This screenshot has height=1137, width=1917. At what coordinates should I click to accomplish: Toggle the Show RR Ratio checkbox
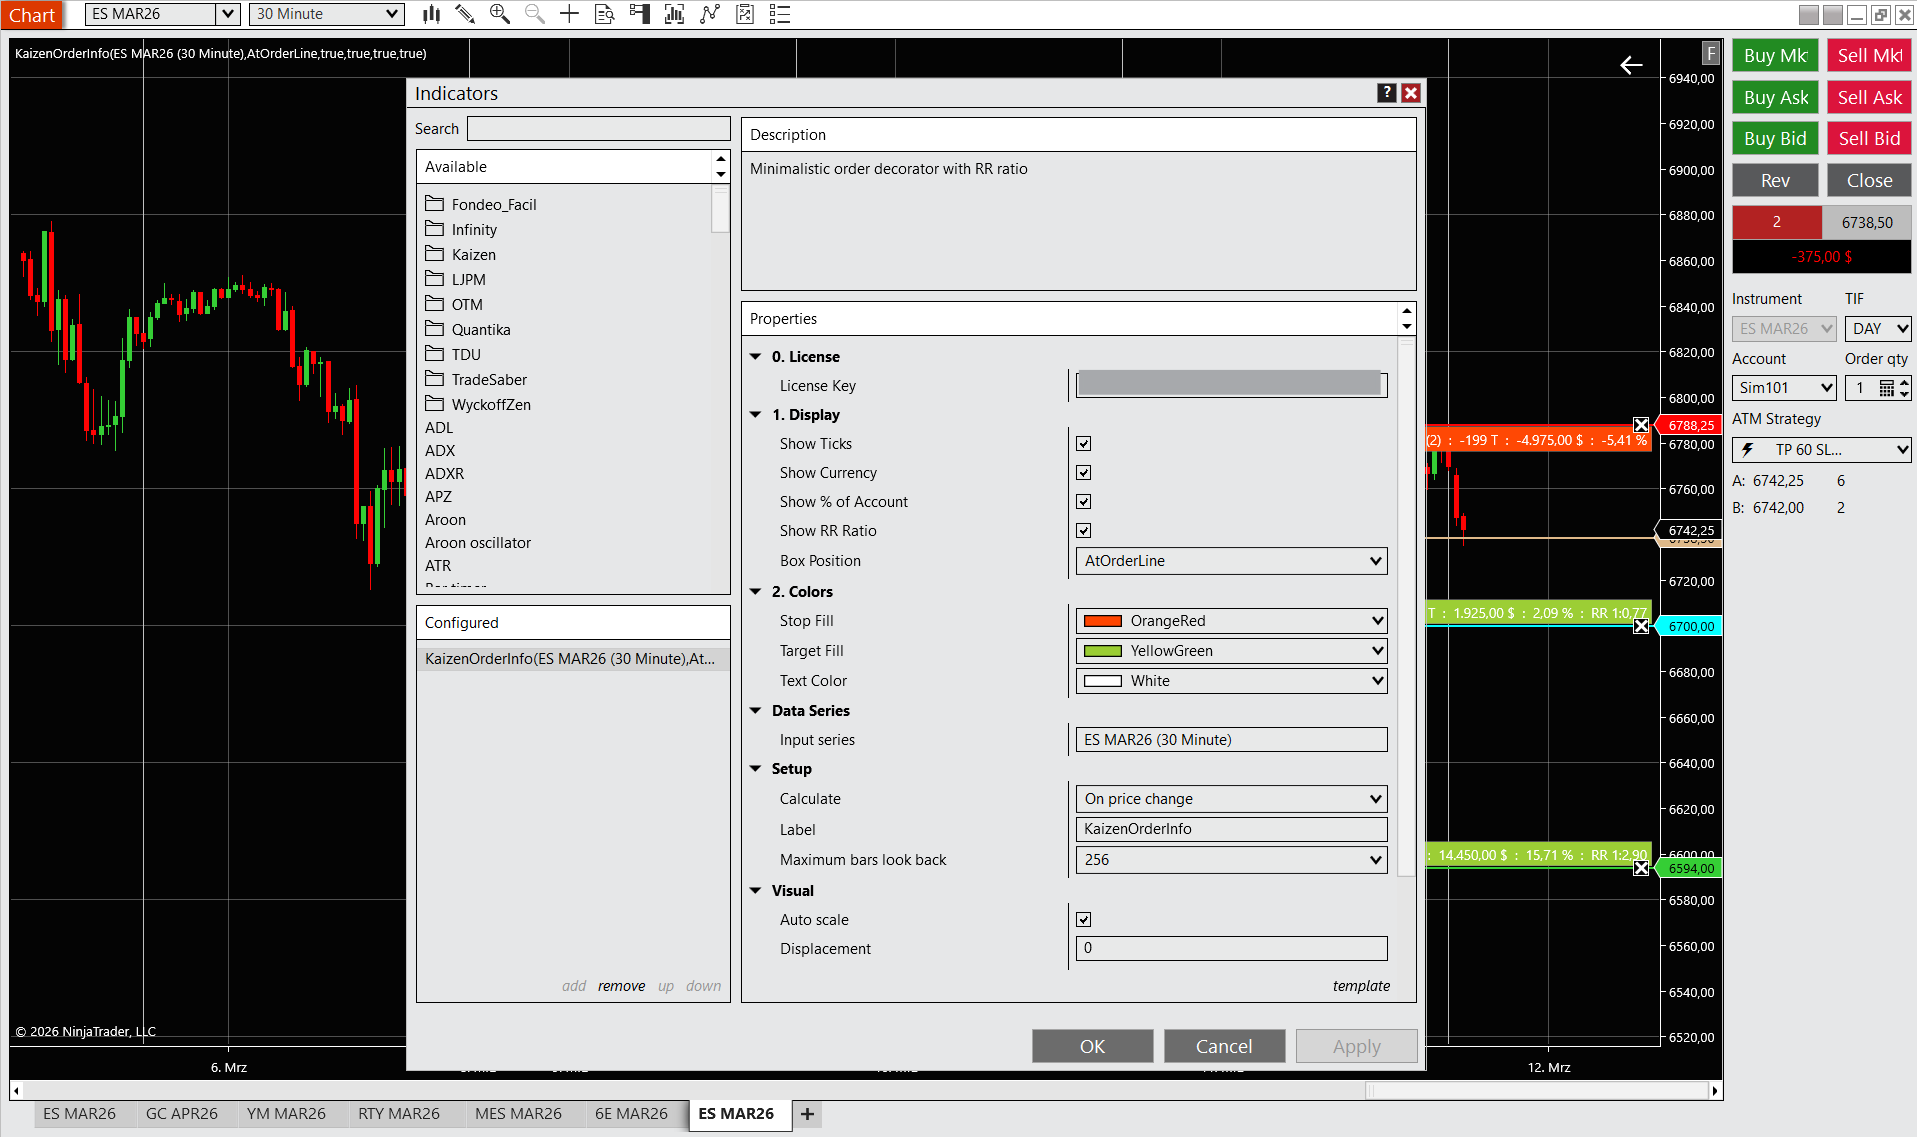point(1083,531)
